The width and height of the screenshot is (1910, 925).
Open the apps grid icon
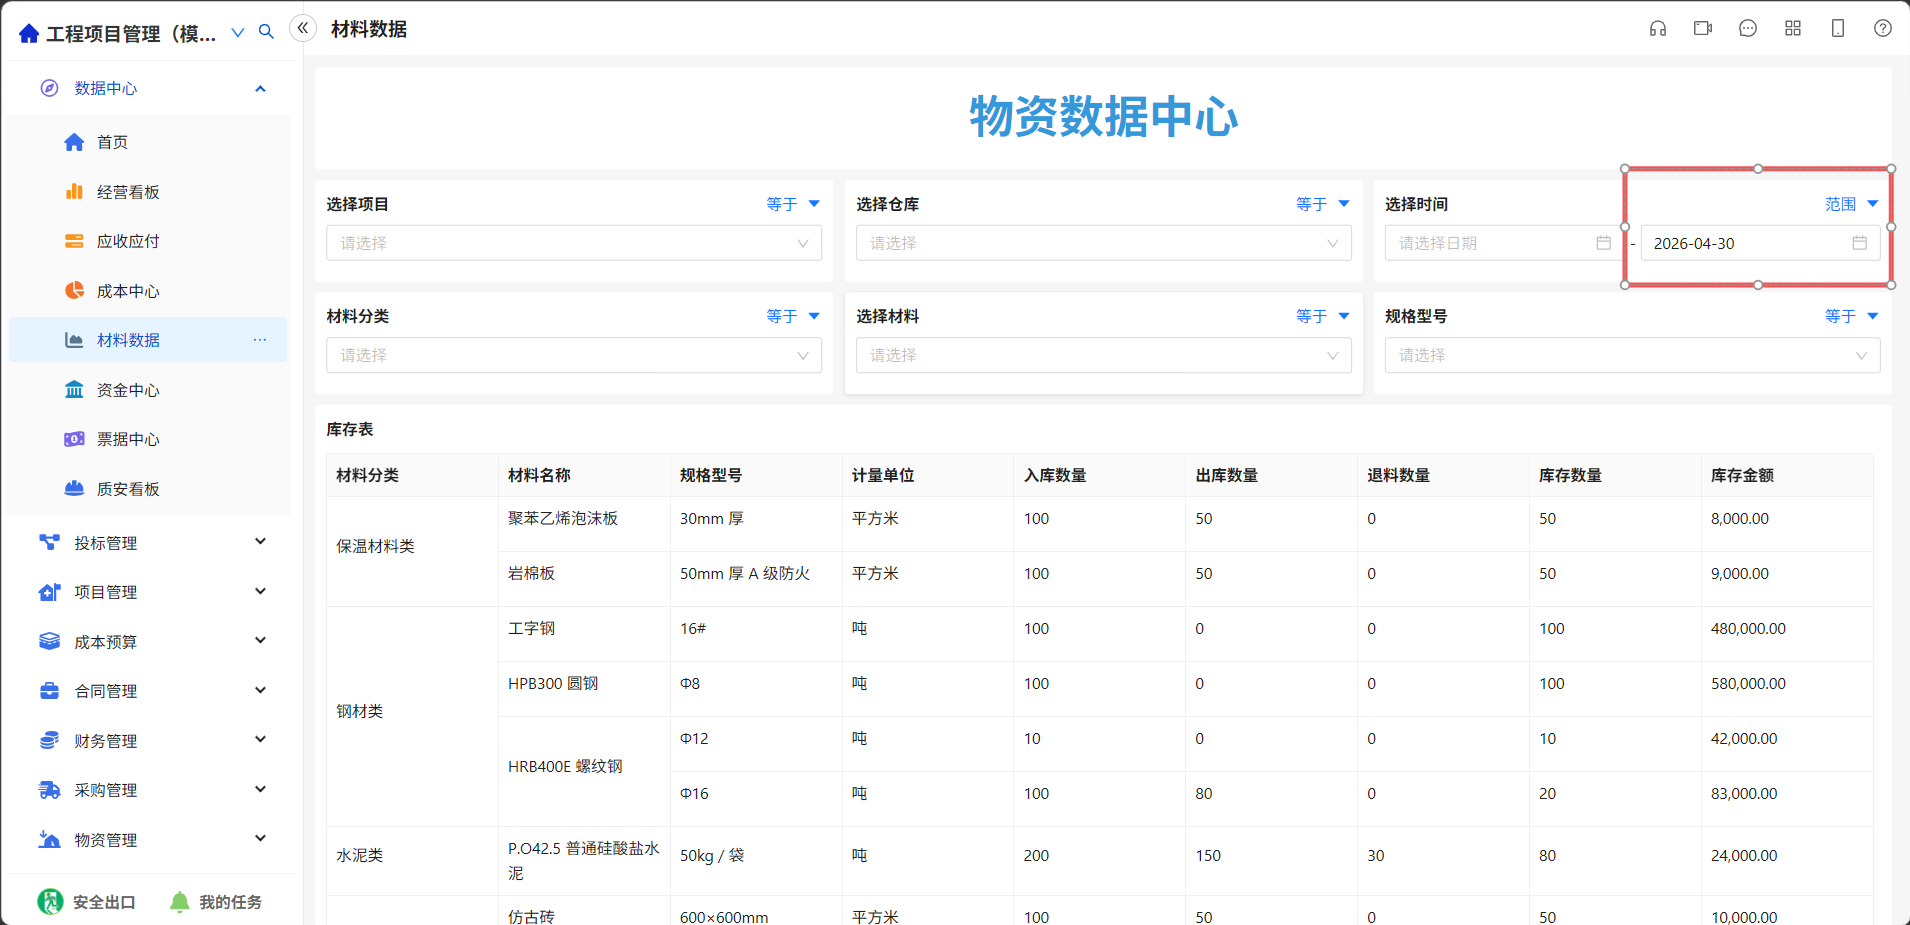(1793, 29)
